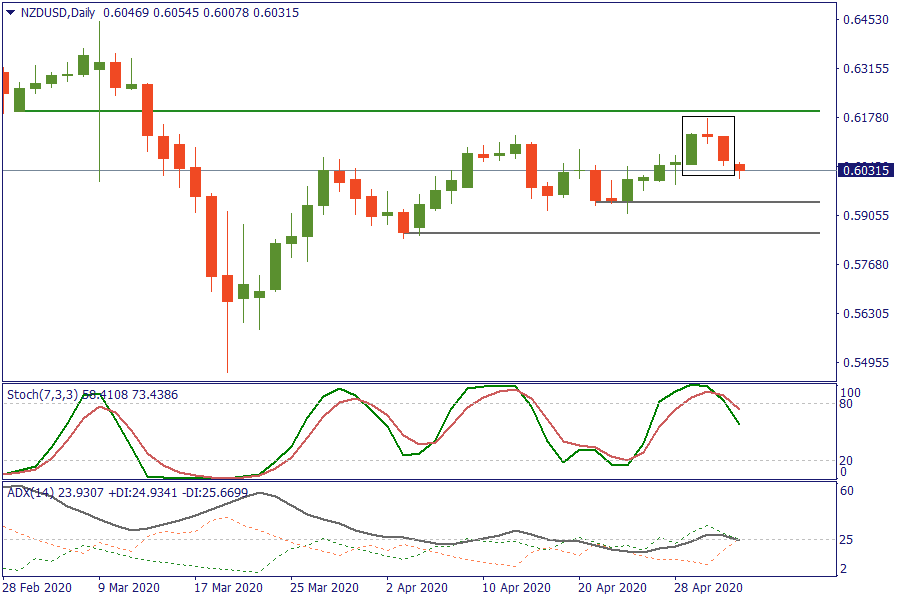The height and width of the screenshot is (600, 900).
Task: Click the 25 Mar 2020 date label
Action: coord(324,588)
